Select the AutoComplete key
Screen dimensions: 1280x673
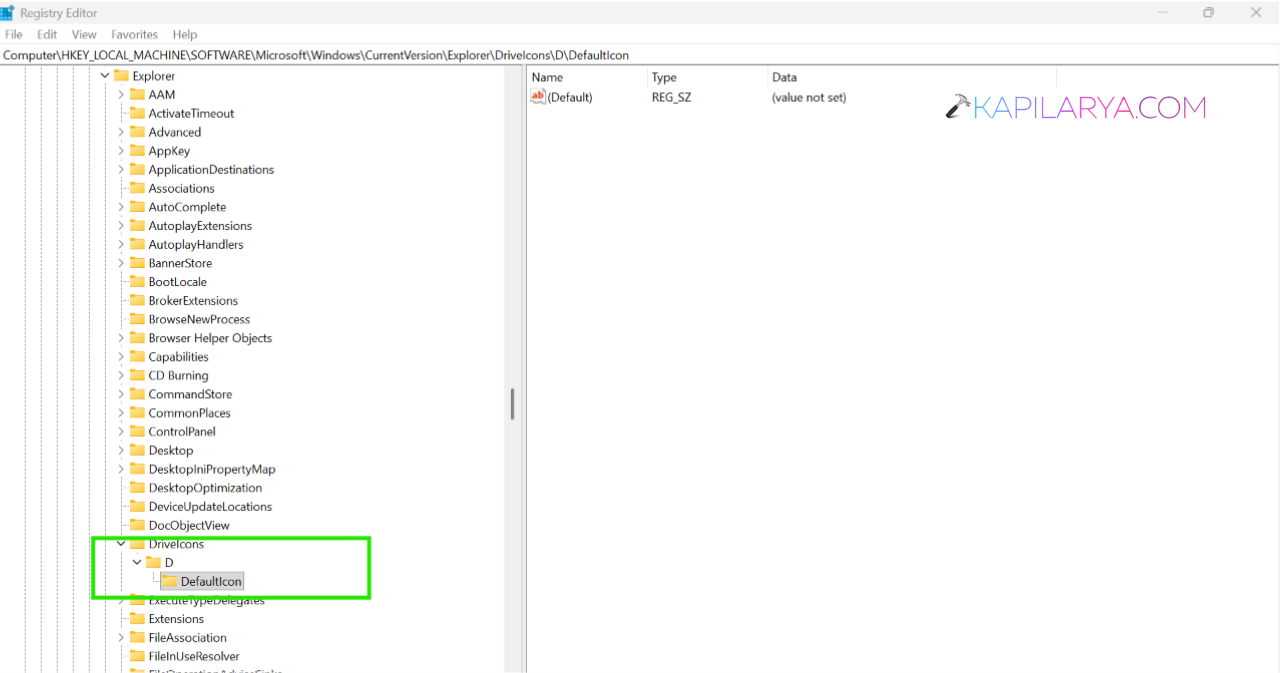coord(187,207)
